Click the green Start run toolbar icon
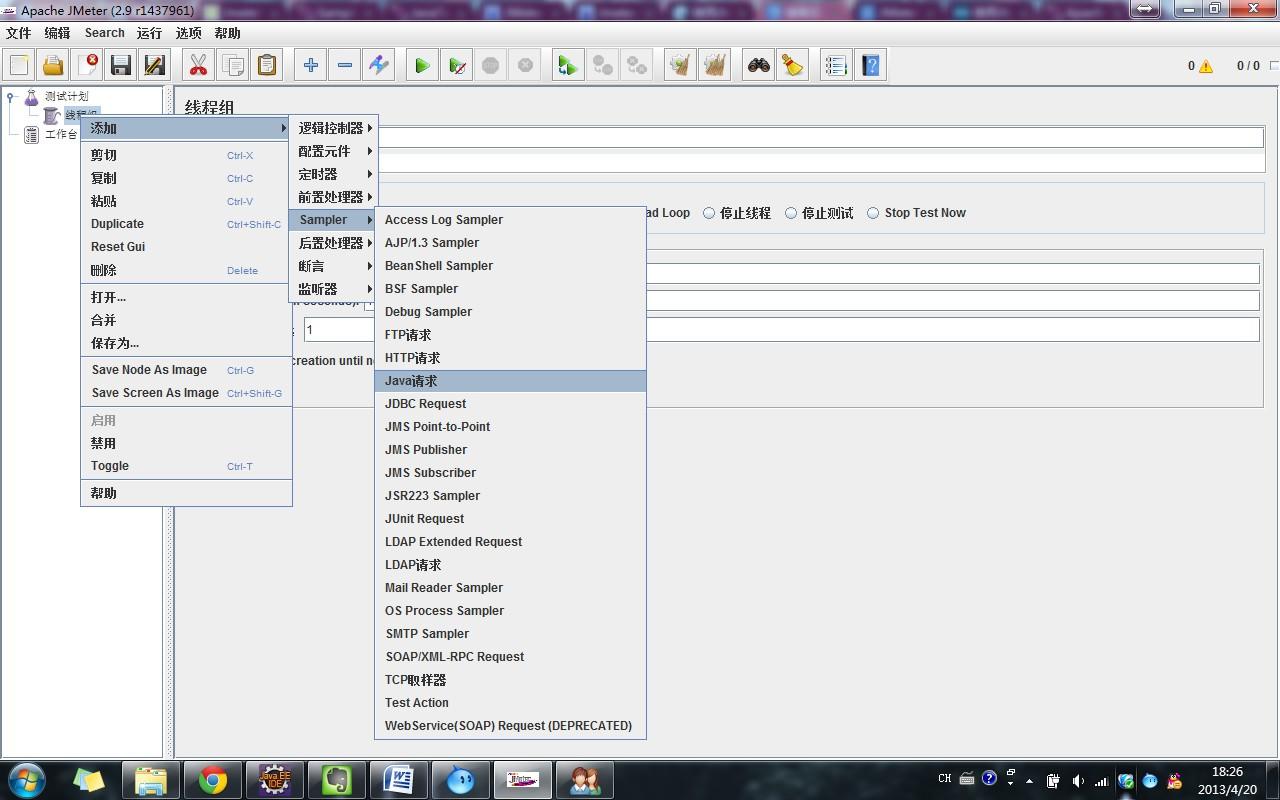The height and width of the screenshot is (800, 1280). 422,66
